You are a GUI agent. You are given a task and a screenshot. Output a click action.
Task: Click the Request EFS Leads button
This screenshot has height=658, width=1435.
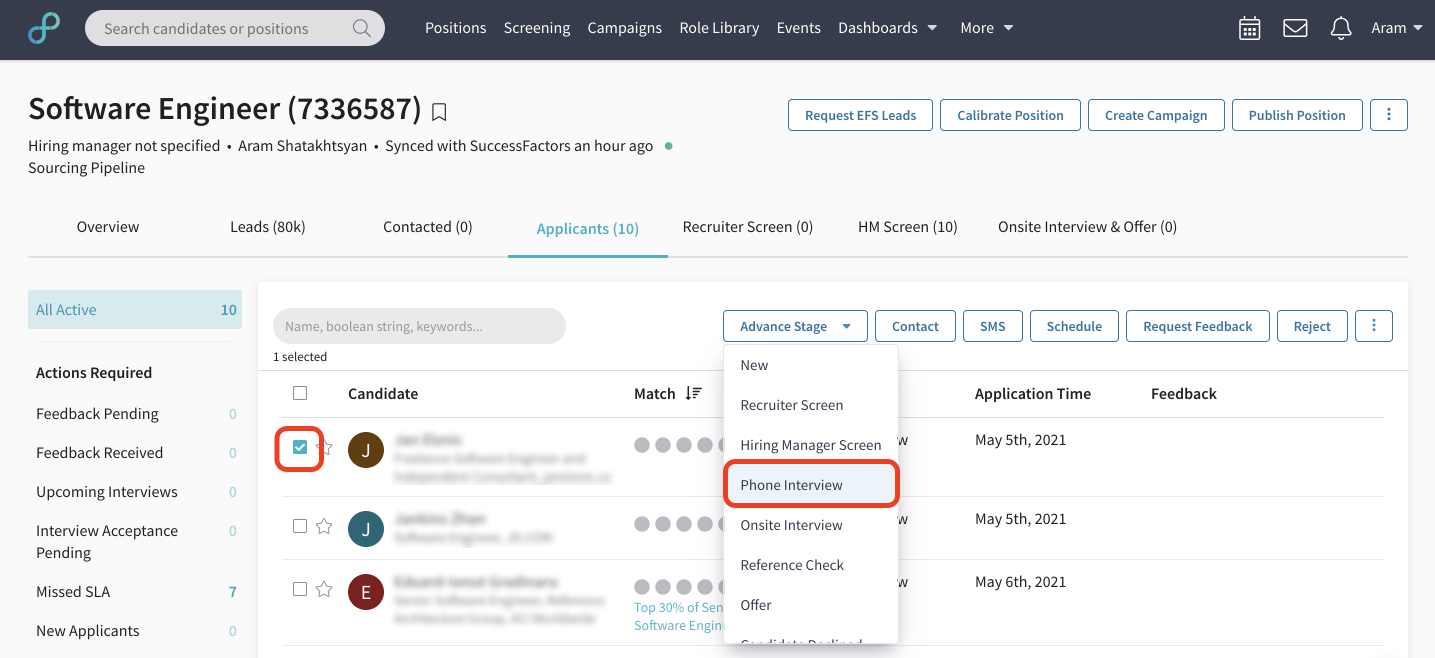[x=860, y=115]
